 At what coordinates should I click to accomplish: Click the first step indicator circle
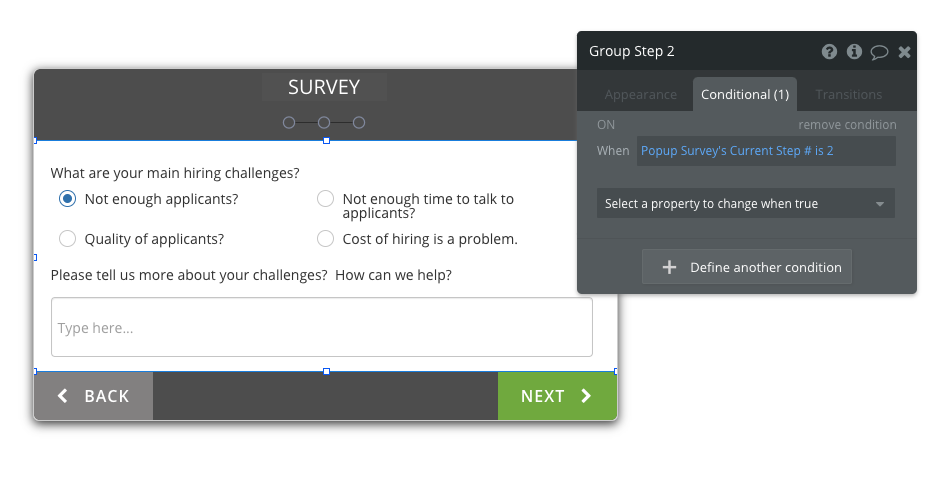click(289, 122)
